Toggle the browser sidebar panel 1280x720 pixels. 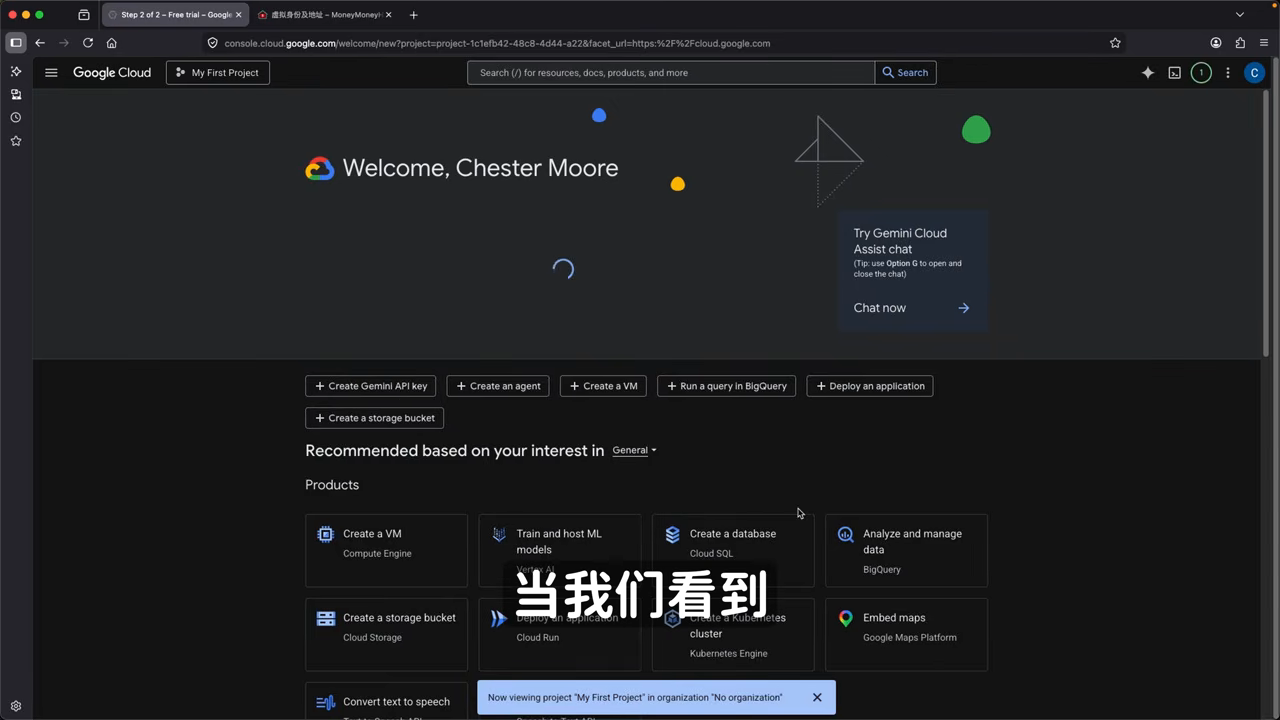pyautogui.click(x=16, y=43)
